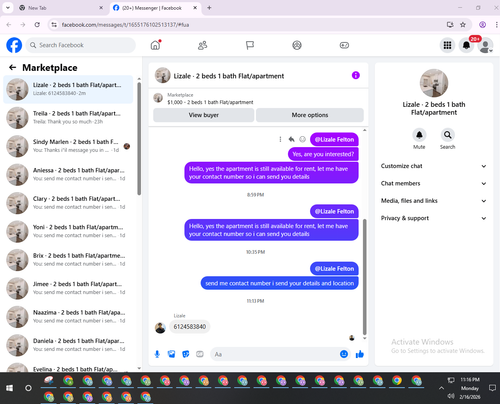
Task: Open the Chrome profile icon
Action: tap(482, 25)
